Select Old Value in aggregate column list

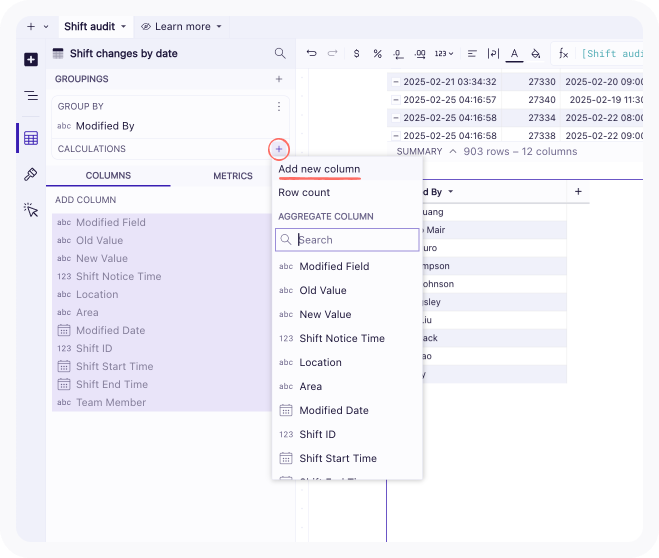[347, 290]
